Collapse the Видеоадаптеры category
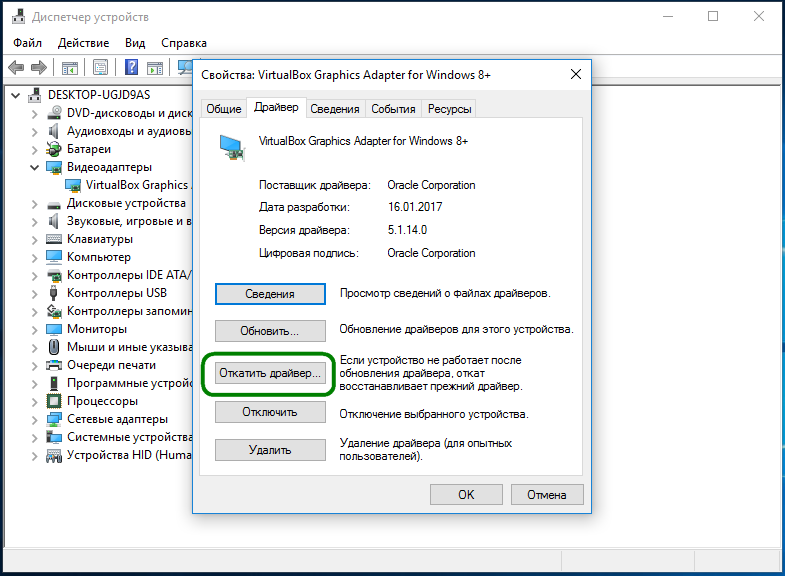The height and width of the screenshot is (576, 785). coord(35,167)
